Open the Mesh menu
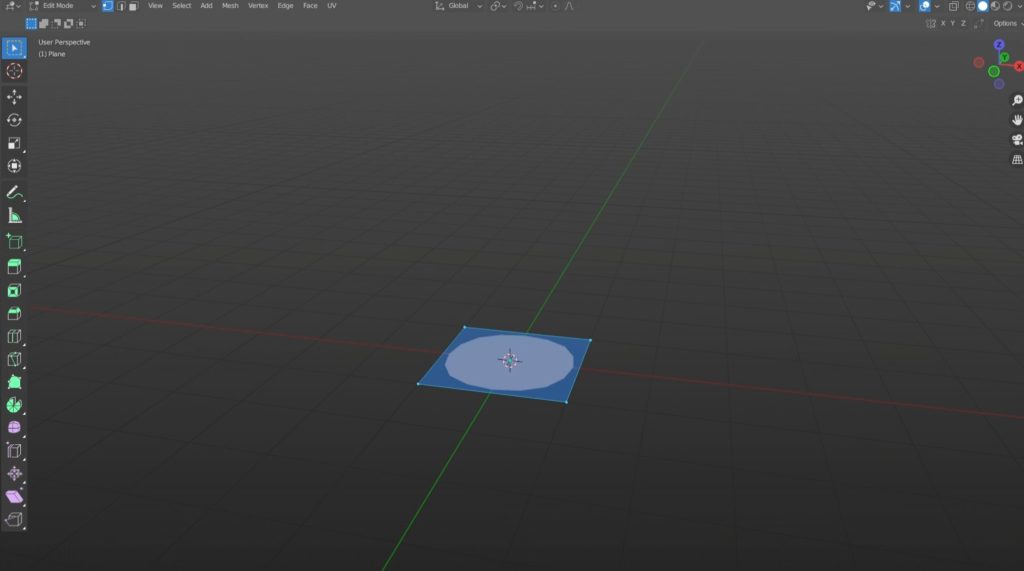This screenshot has height=571, width=1024. tap(230, 6)
